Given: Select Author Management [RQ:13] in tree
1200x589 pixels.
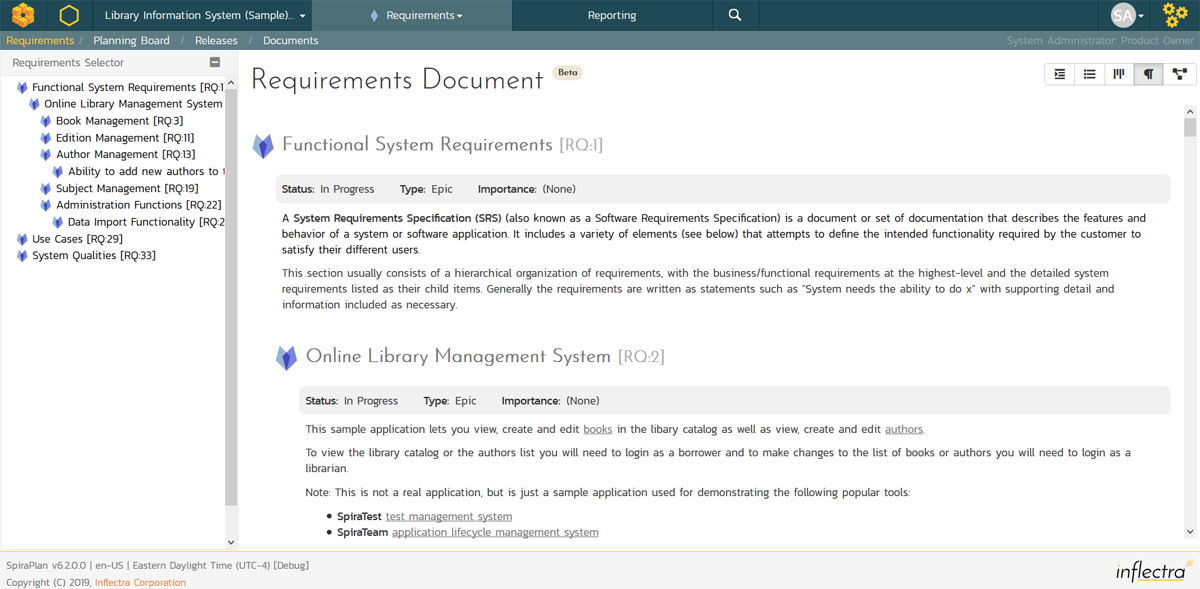Looking at the screenshot, I should pos(125,155).
